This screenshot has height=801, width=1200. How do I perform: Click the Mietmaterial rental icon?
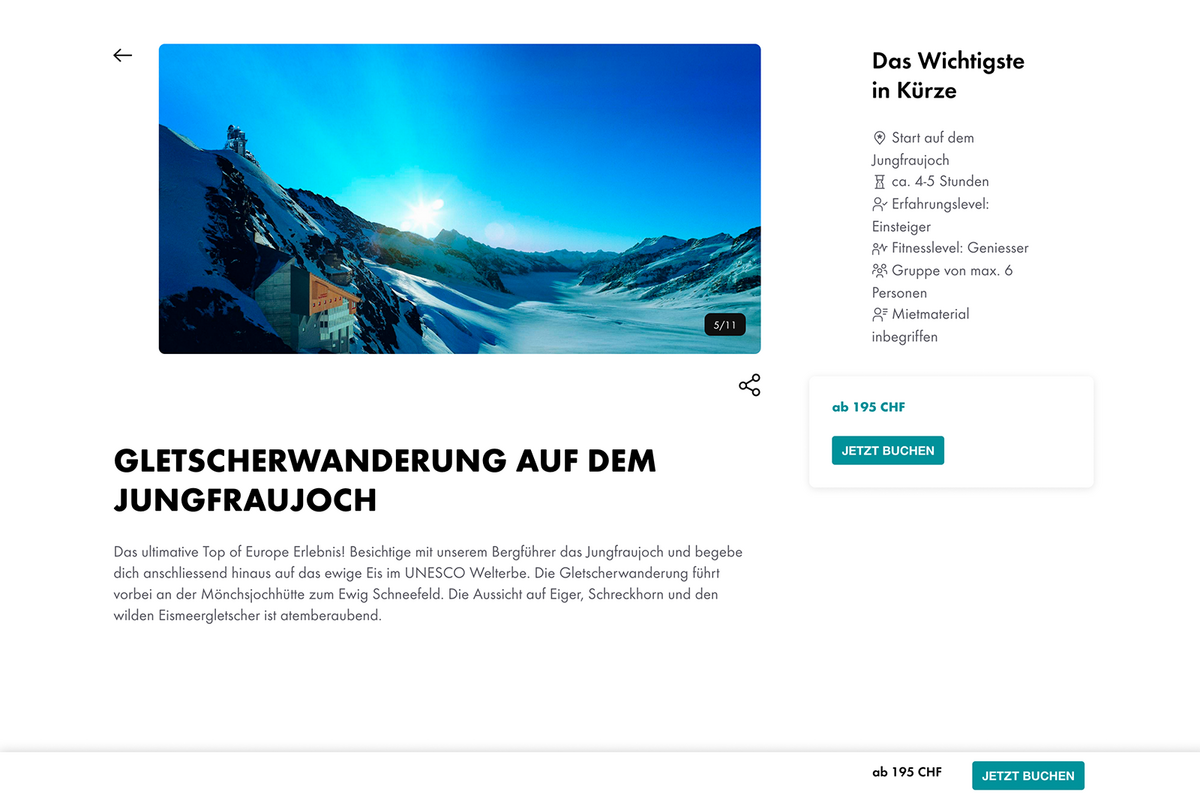point(880,314)
